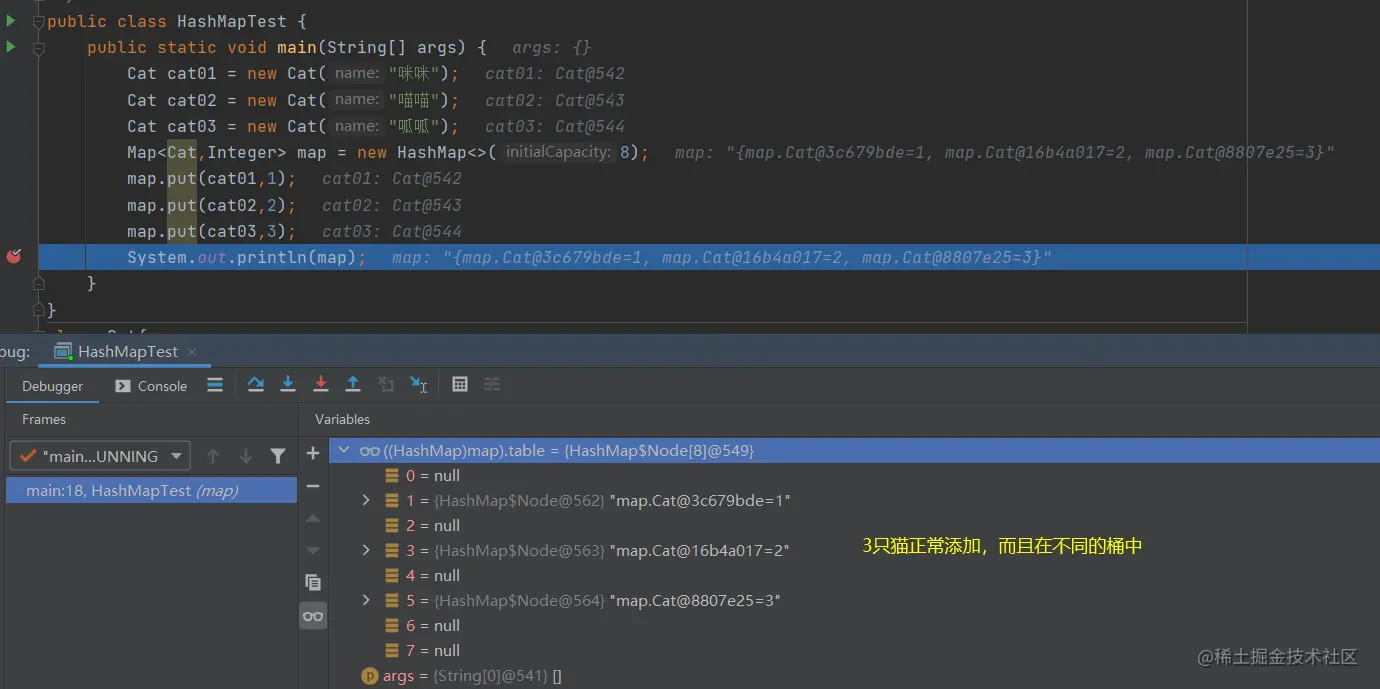The height and width of the screenshot is (689, 1380).
Task: Expand table entry 3 HashMap$Node@563
Action: coord(366,550)
